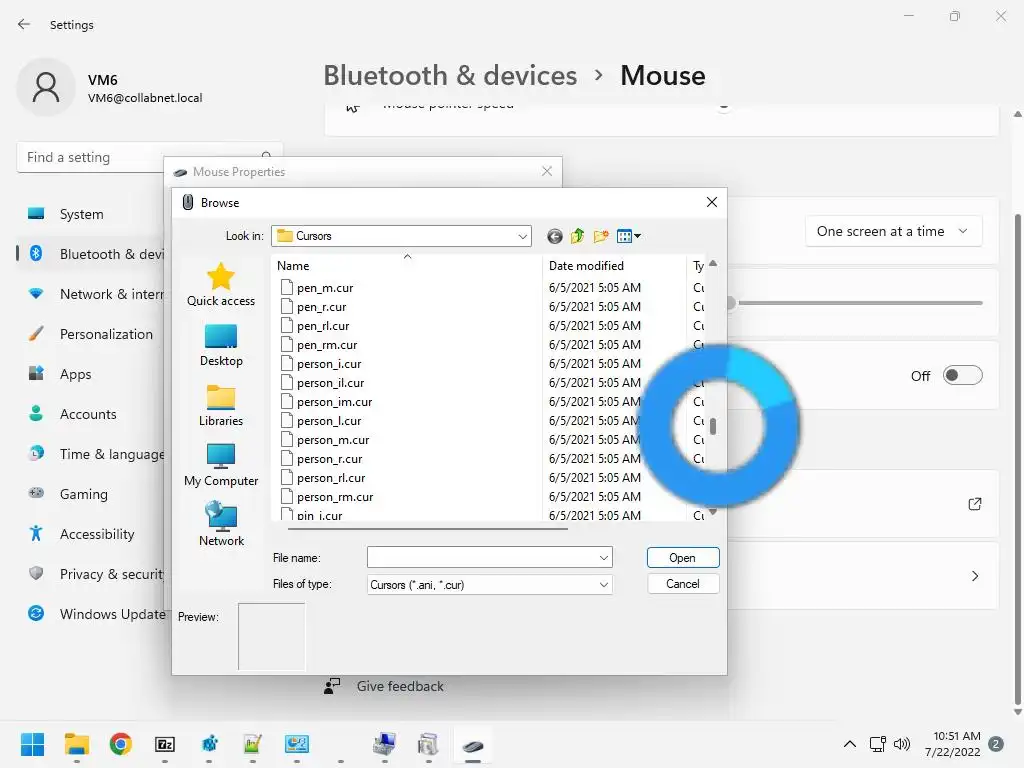The width and height of the screenshot is (1024, 768).
Task: Click the volume speaker icon in tray
Action: 902,744
